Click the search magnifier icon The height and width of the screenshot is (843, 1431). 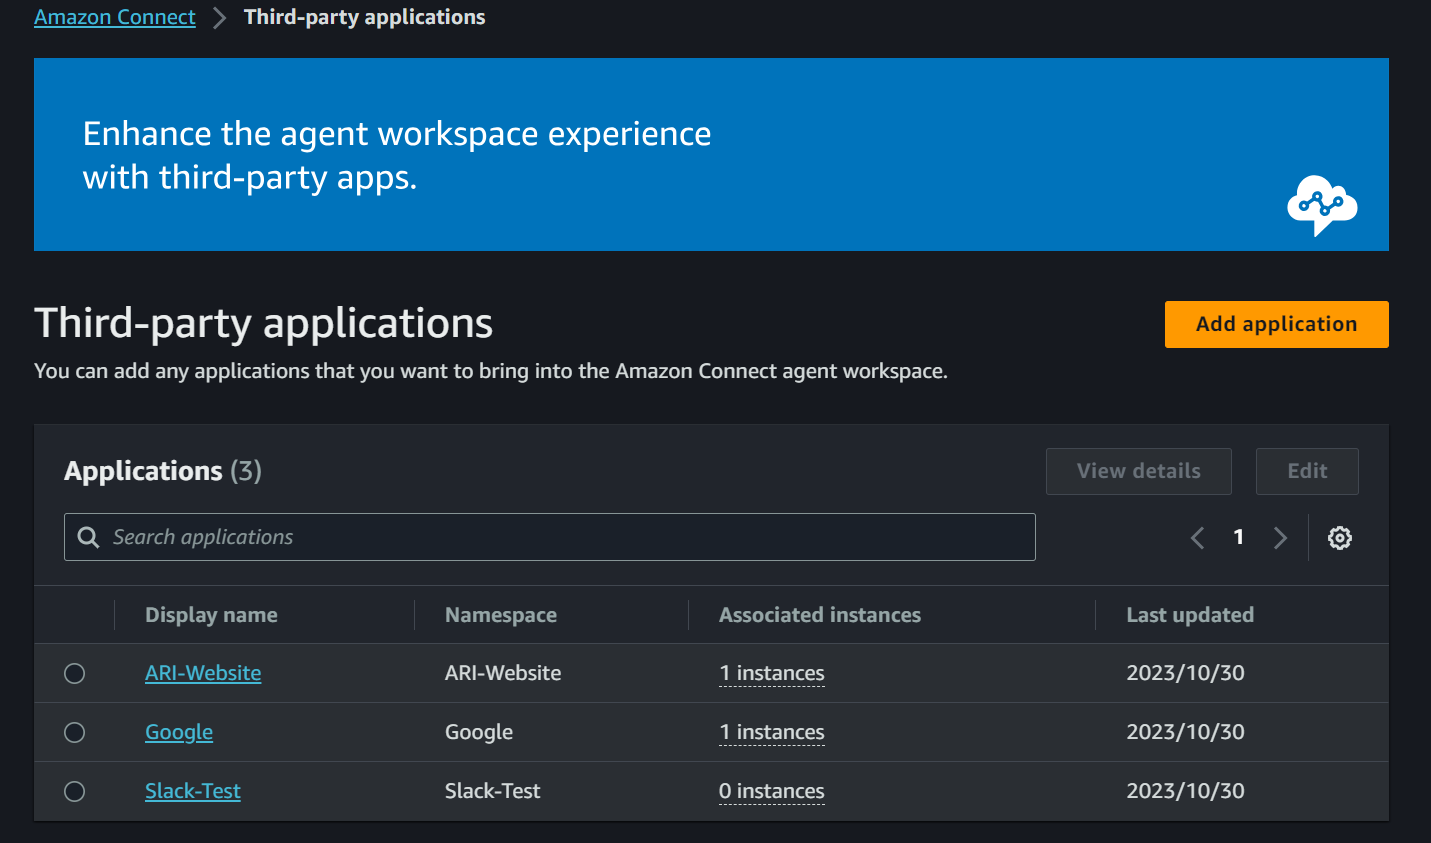[x=89, y=537]
